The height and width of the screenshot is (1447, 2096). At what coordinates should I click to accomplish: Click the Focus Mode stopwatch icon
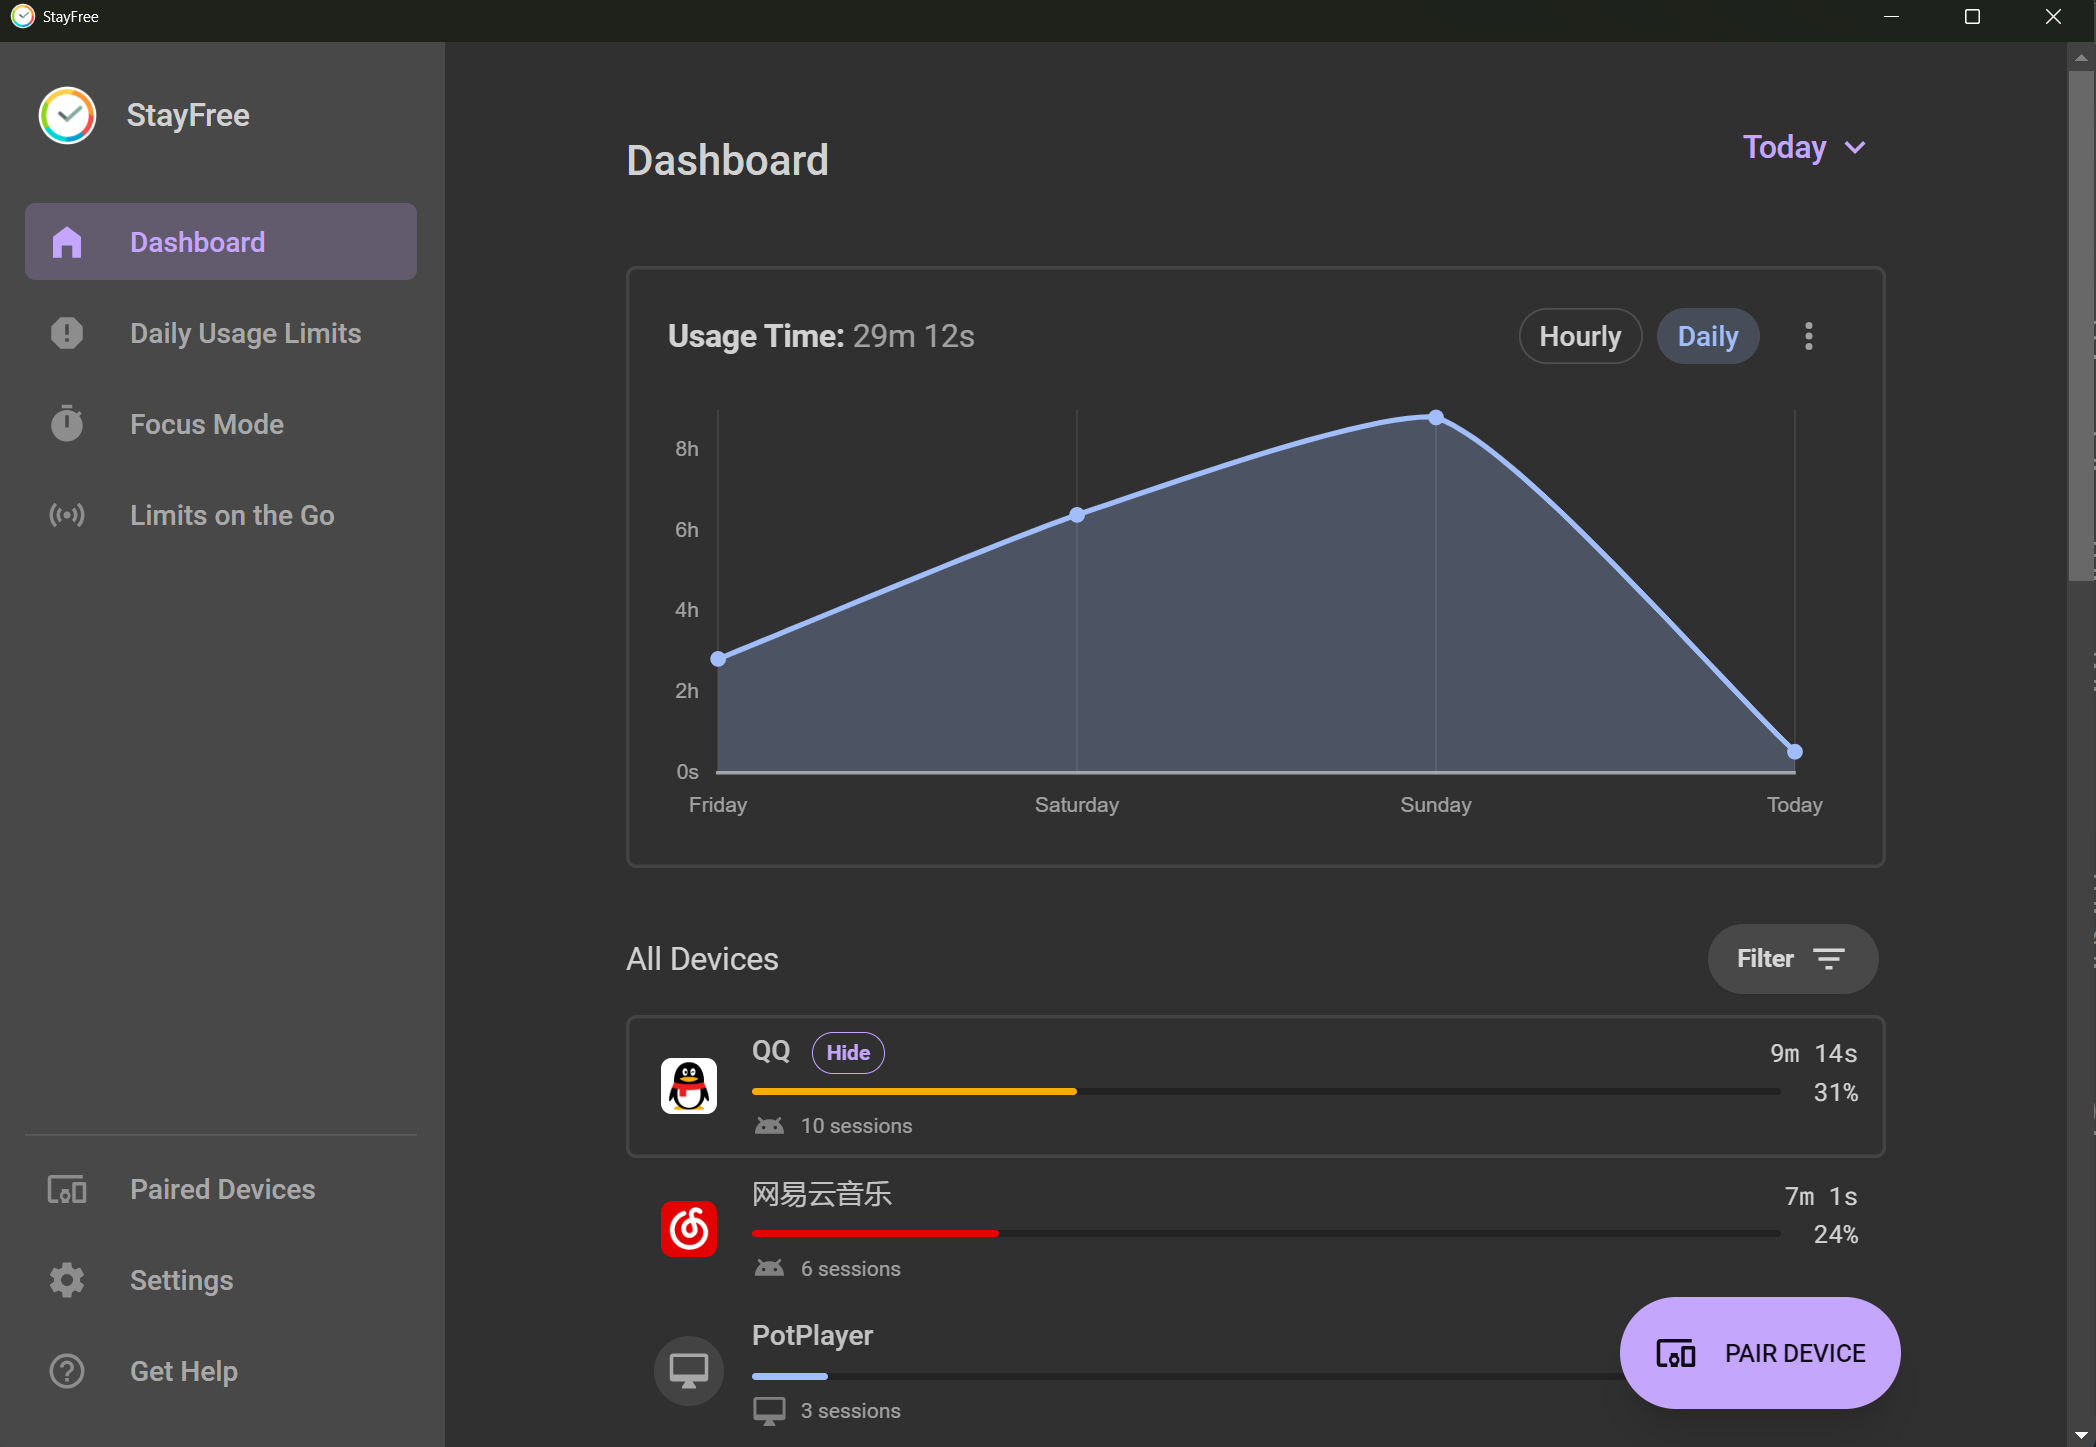pyautogui.click(x=67, y=424)
